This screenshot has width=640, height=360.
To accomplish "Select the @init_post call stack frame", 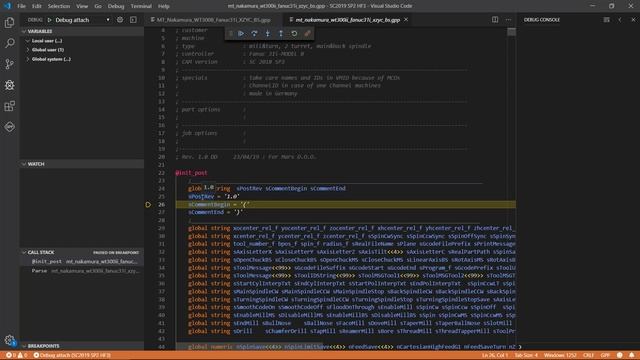I will pyautogui.click(x=82, y=261).
